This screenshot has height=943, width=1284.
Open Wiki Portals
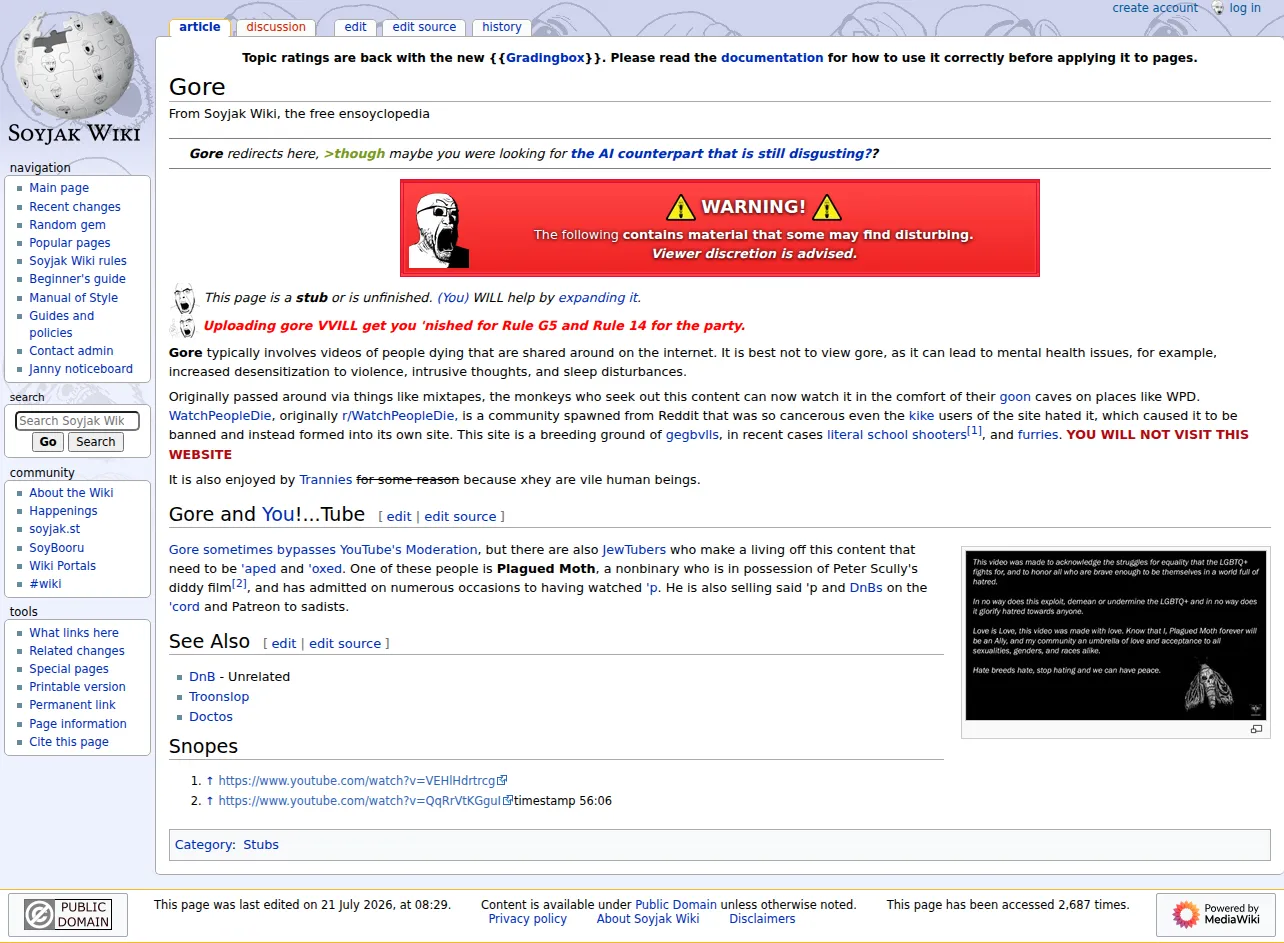tap(63, 566)
